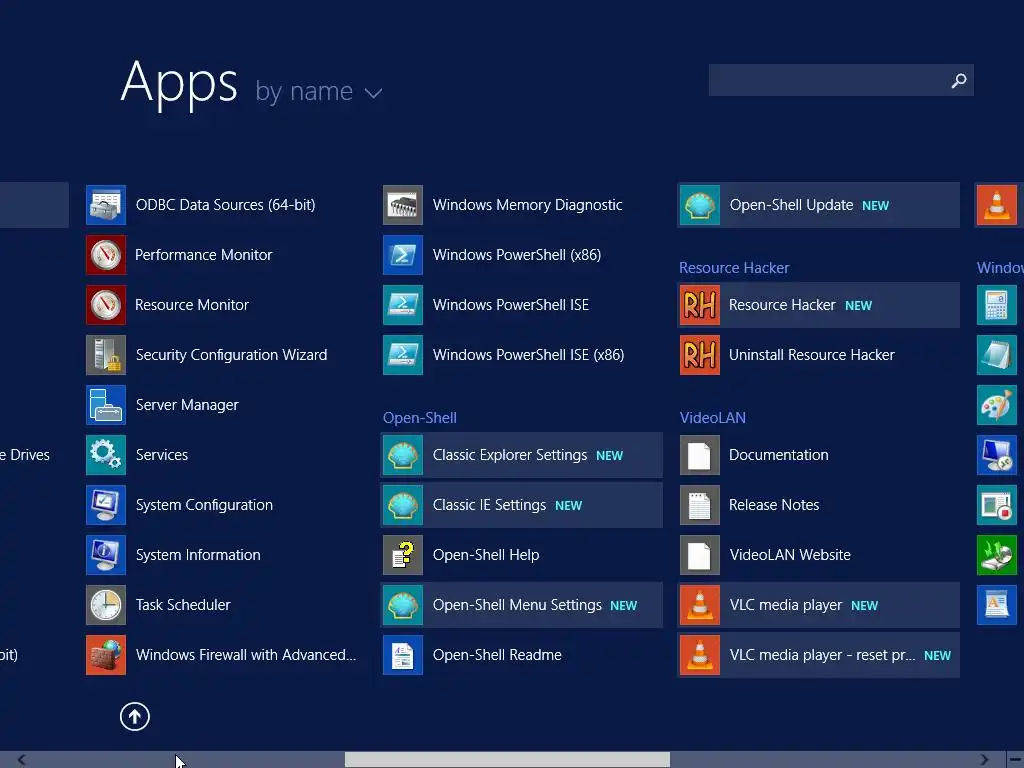Click VLC media player reset preferences icon

[x=700, y=655]
